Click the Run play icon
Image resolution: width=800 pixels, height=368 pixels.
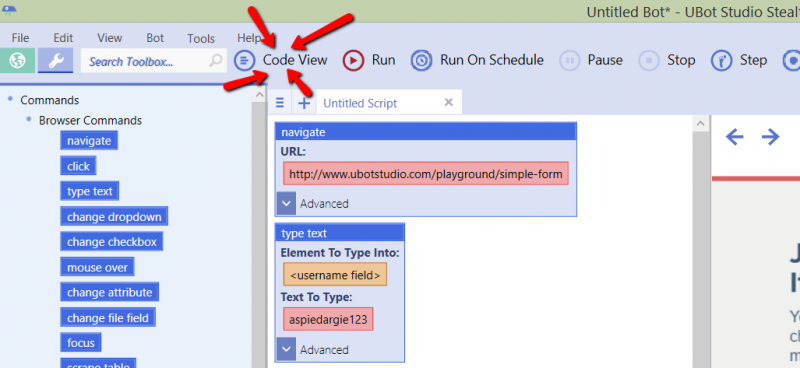click(353, 61)
